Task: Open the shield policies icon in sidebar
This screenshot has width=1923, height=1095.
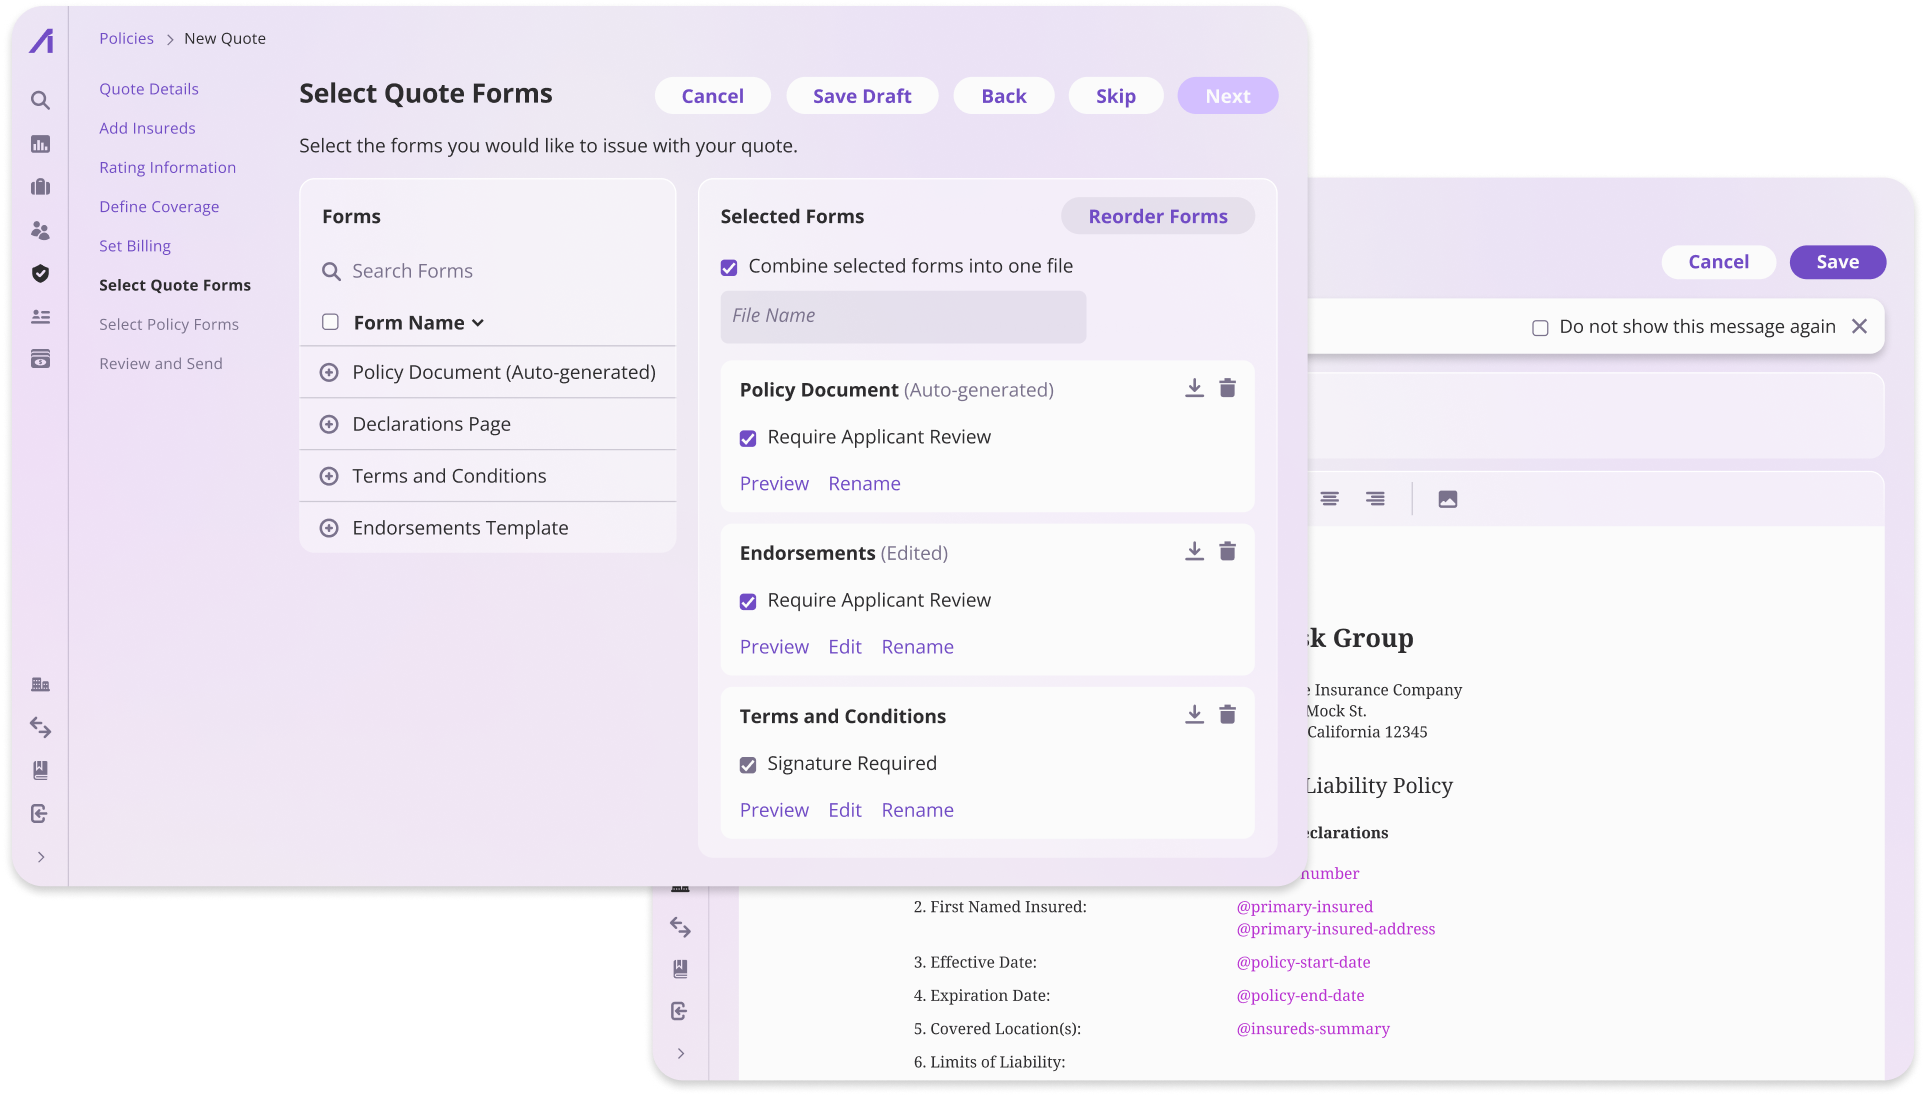Action: [40, 274]
